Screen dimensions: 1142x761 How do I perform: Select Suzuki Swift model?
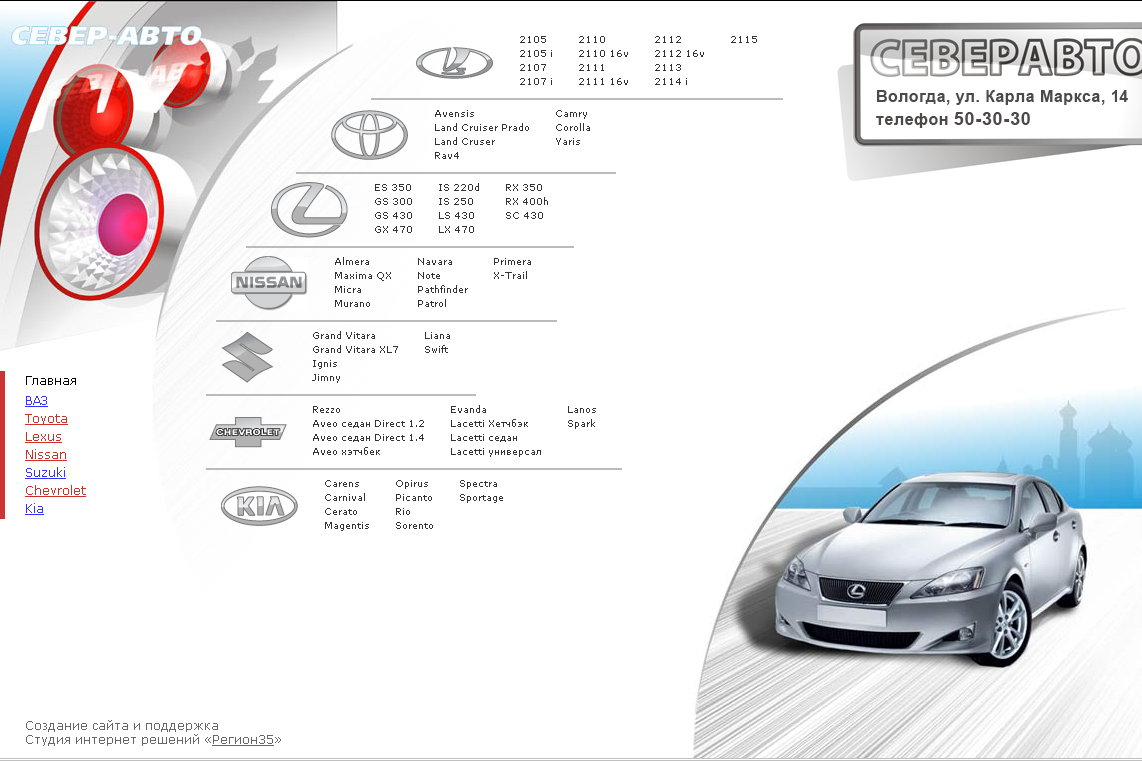coord(436,350)
